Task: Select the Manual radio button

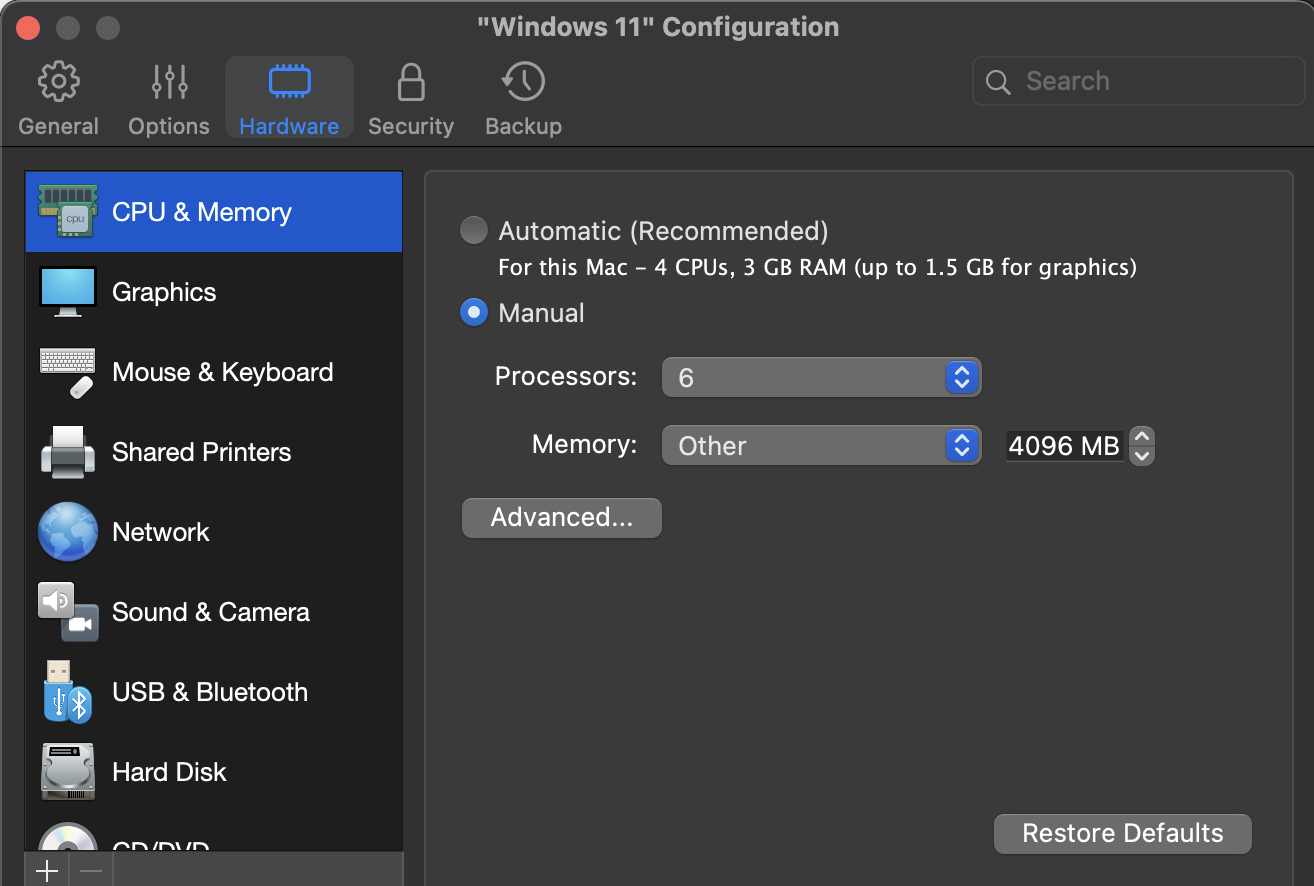Action: pos(473,313)
